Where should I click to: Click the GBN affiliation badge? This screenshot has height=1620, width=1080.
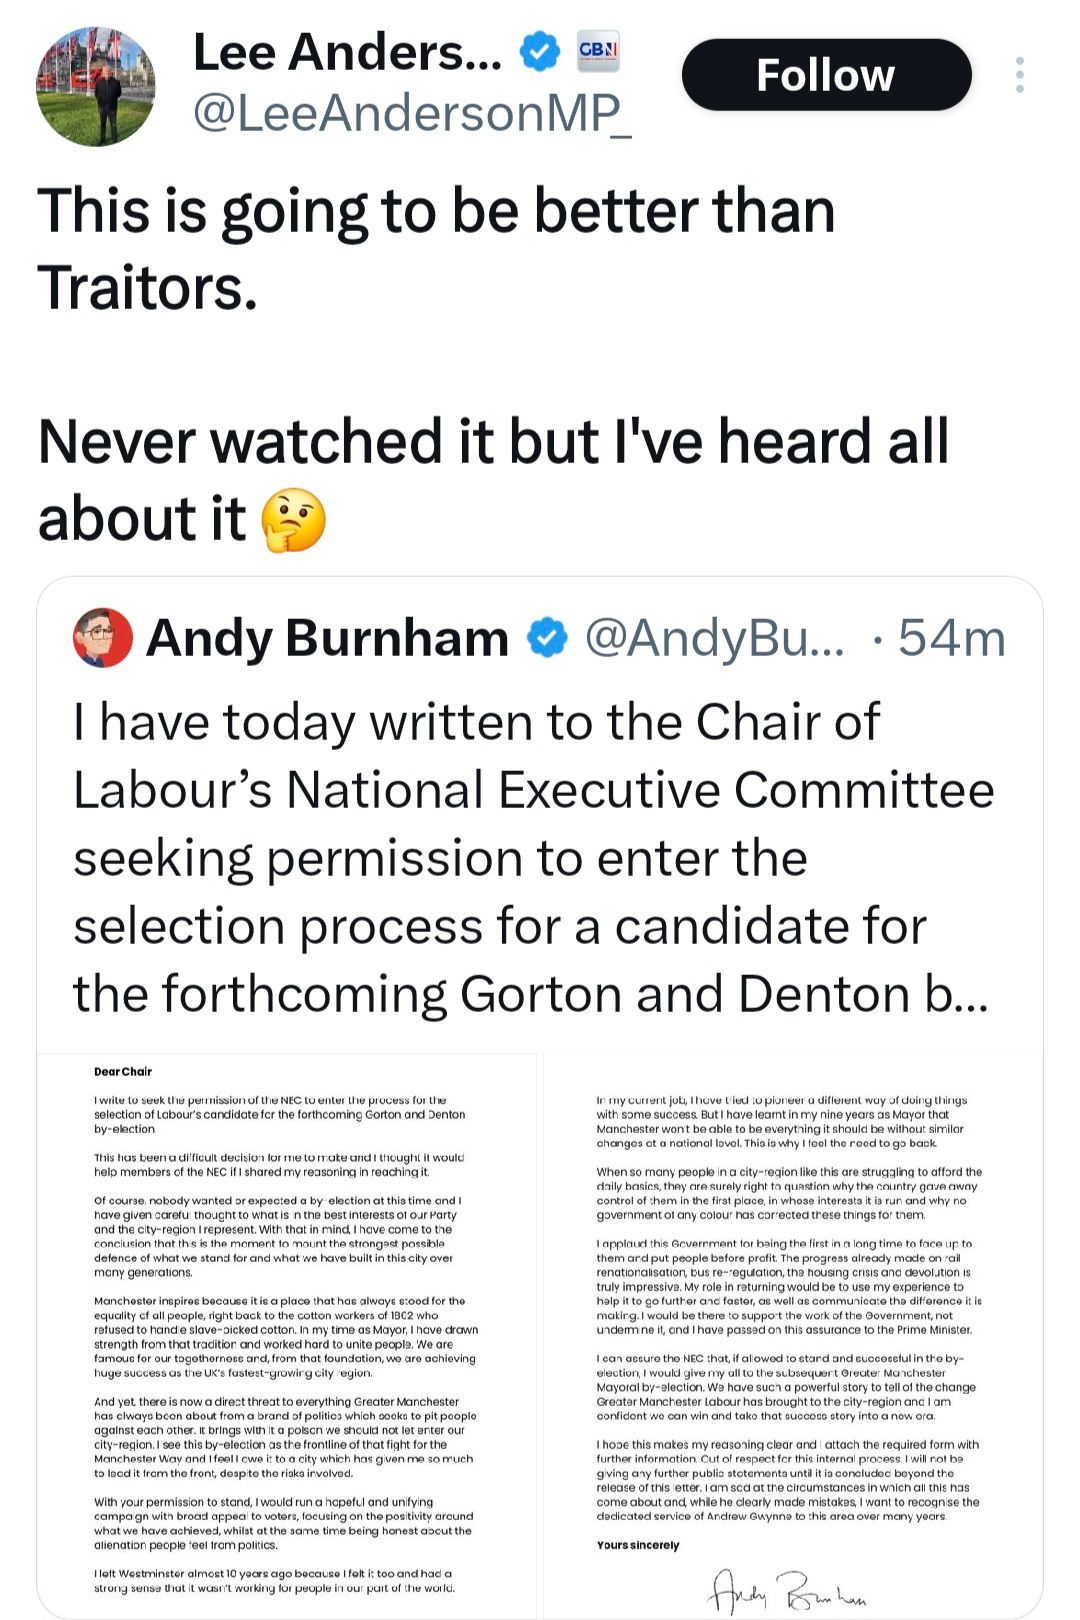pos(598,51)
